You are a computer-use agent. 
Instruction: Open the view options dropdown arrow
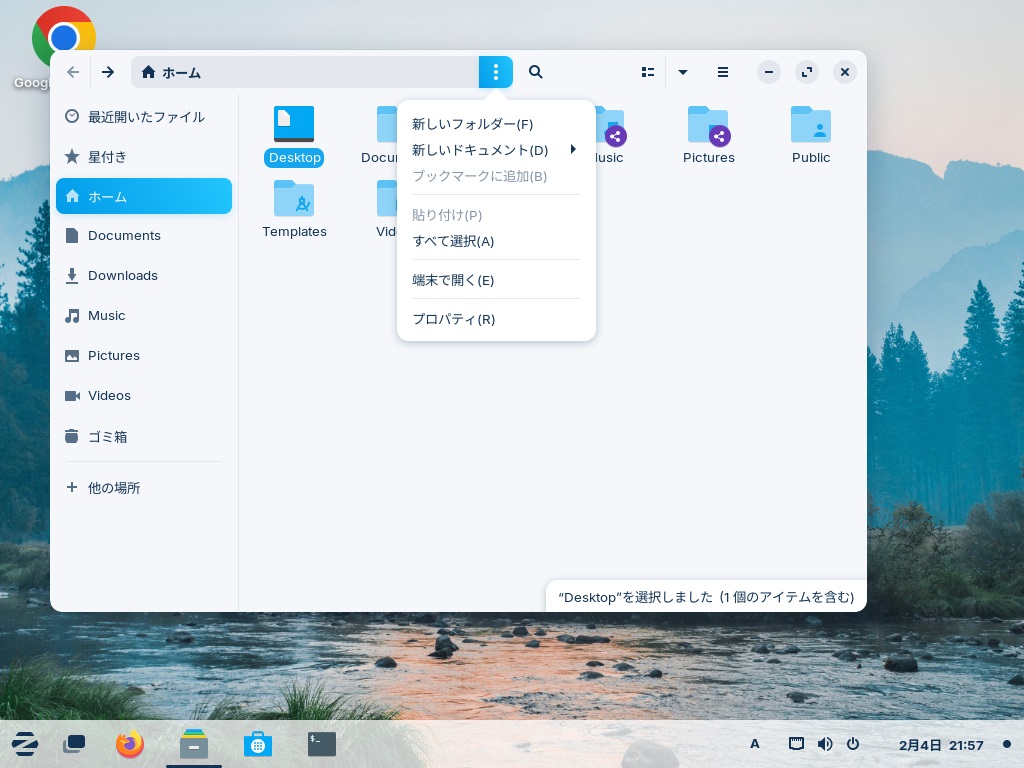pyautogui.click(x=683, y=72)
